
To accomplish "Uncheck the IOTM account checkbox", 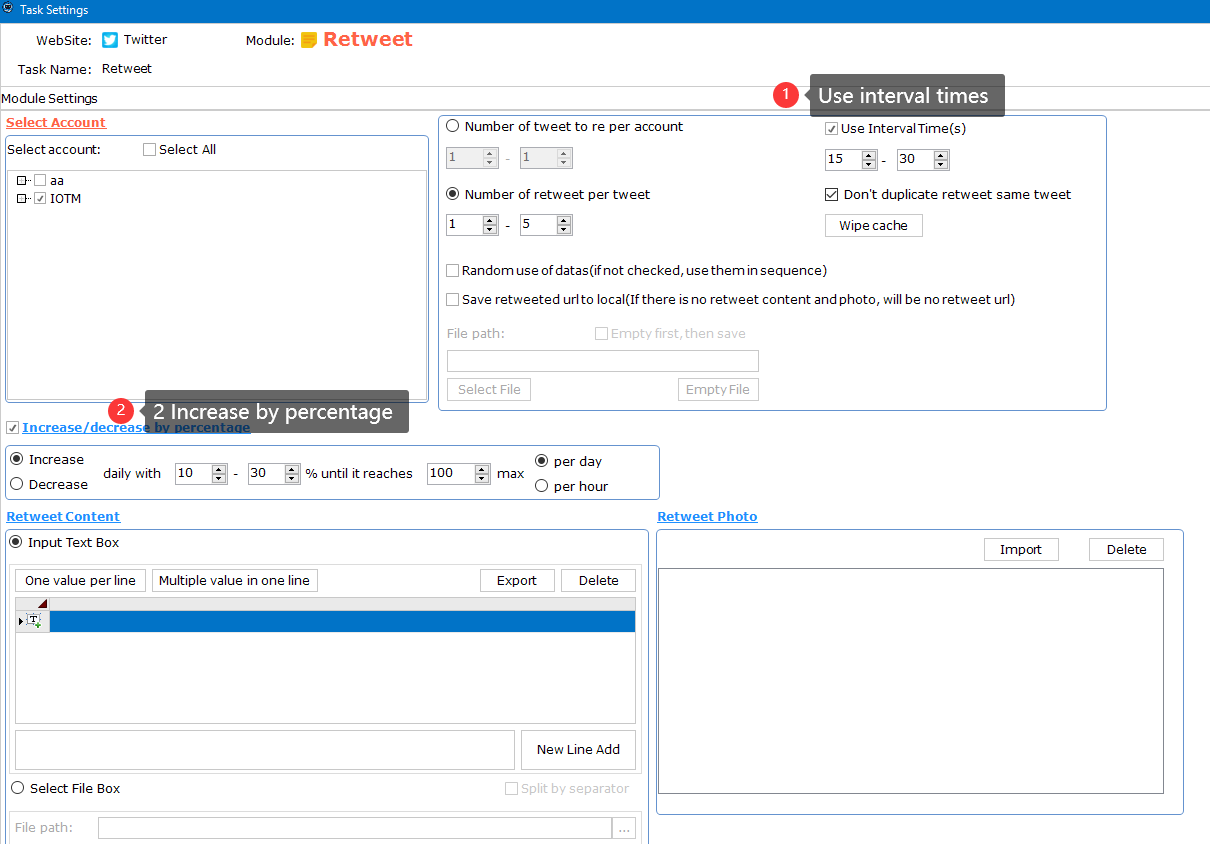I will click(x=40, y=199).
